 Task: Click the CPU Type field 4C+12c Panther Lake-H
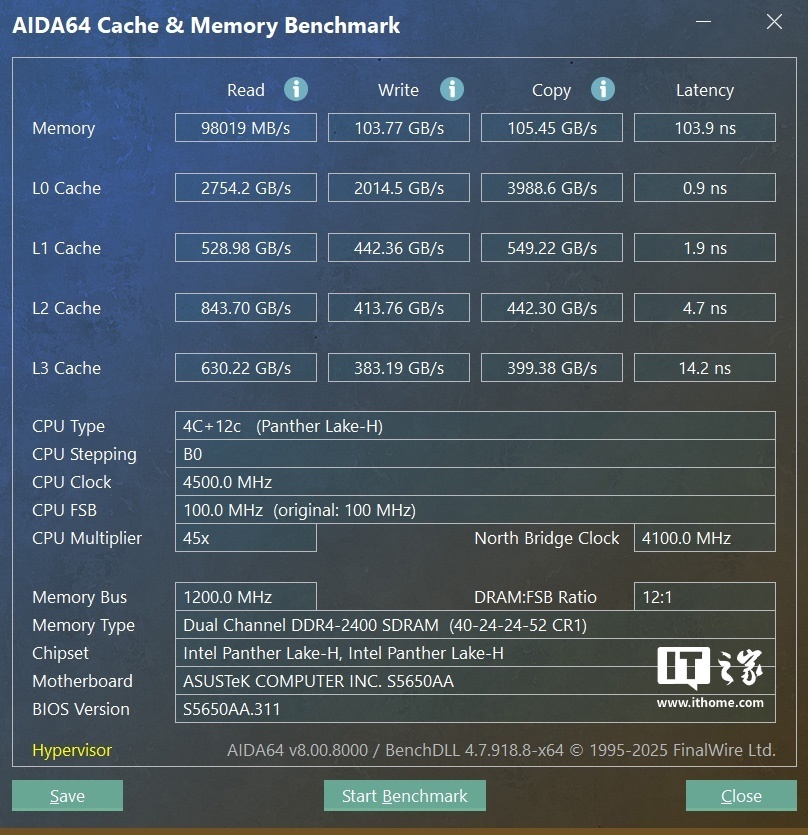tap(475, 425)
